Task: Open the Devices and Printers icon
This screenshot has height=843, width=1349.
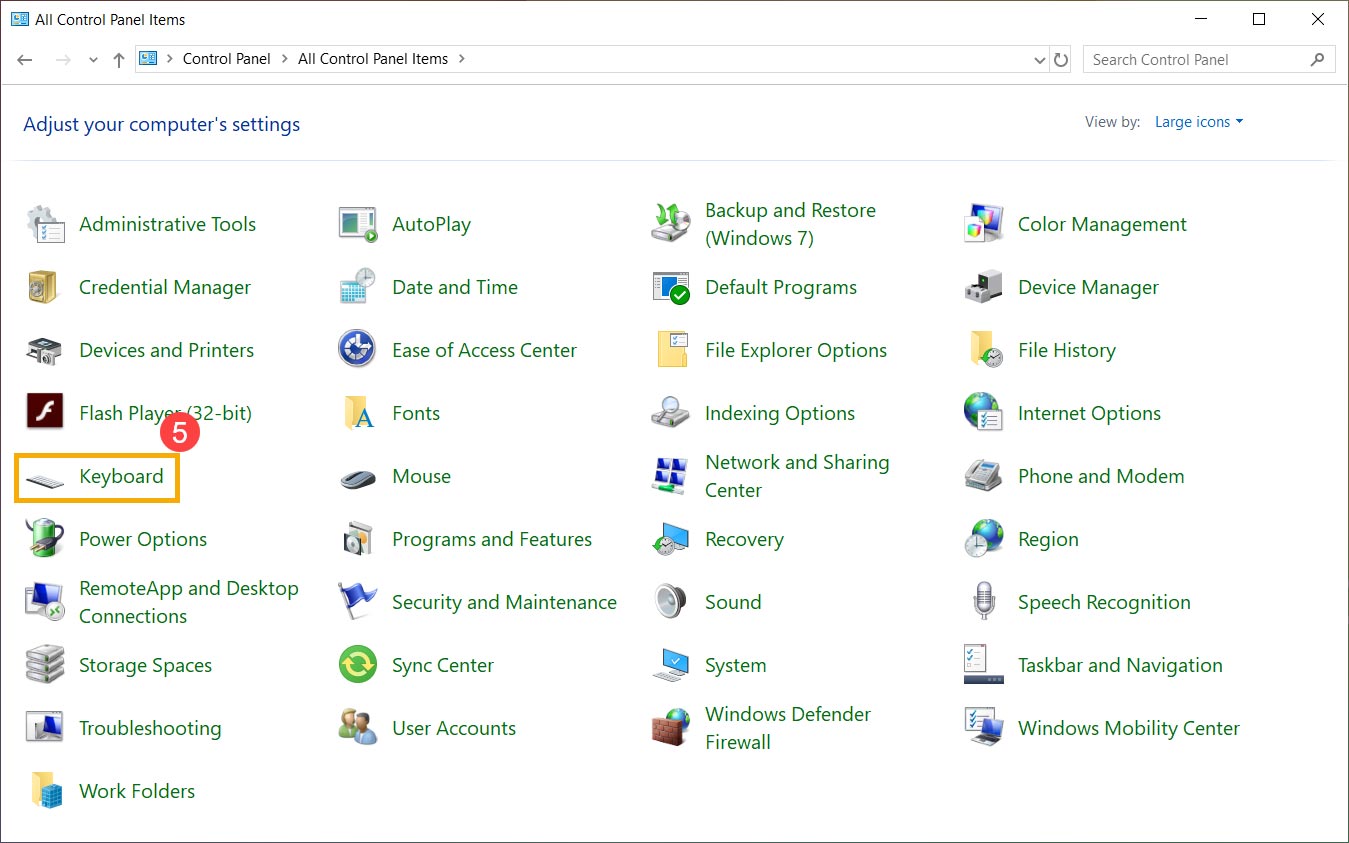Action: click(45, 350)
